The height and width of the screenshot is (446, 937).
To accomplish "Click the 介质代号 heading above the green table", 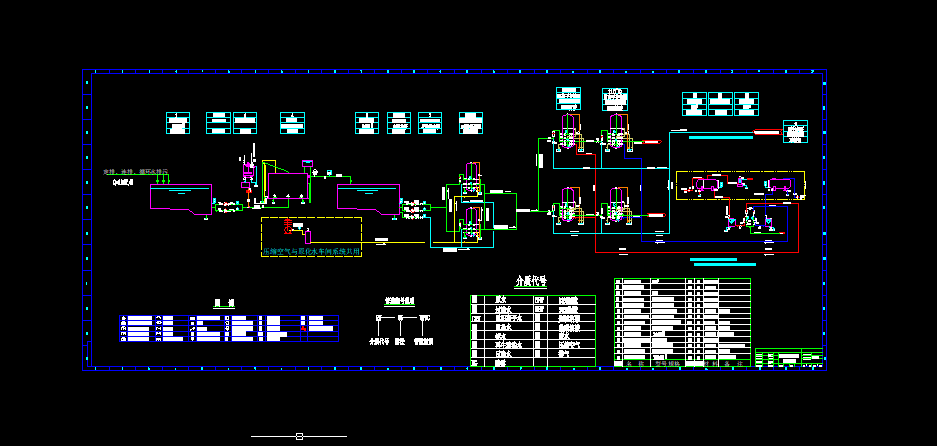I will [531, 281].
